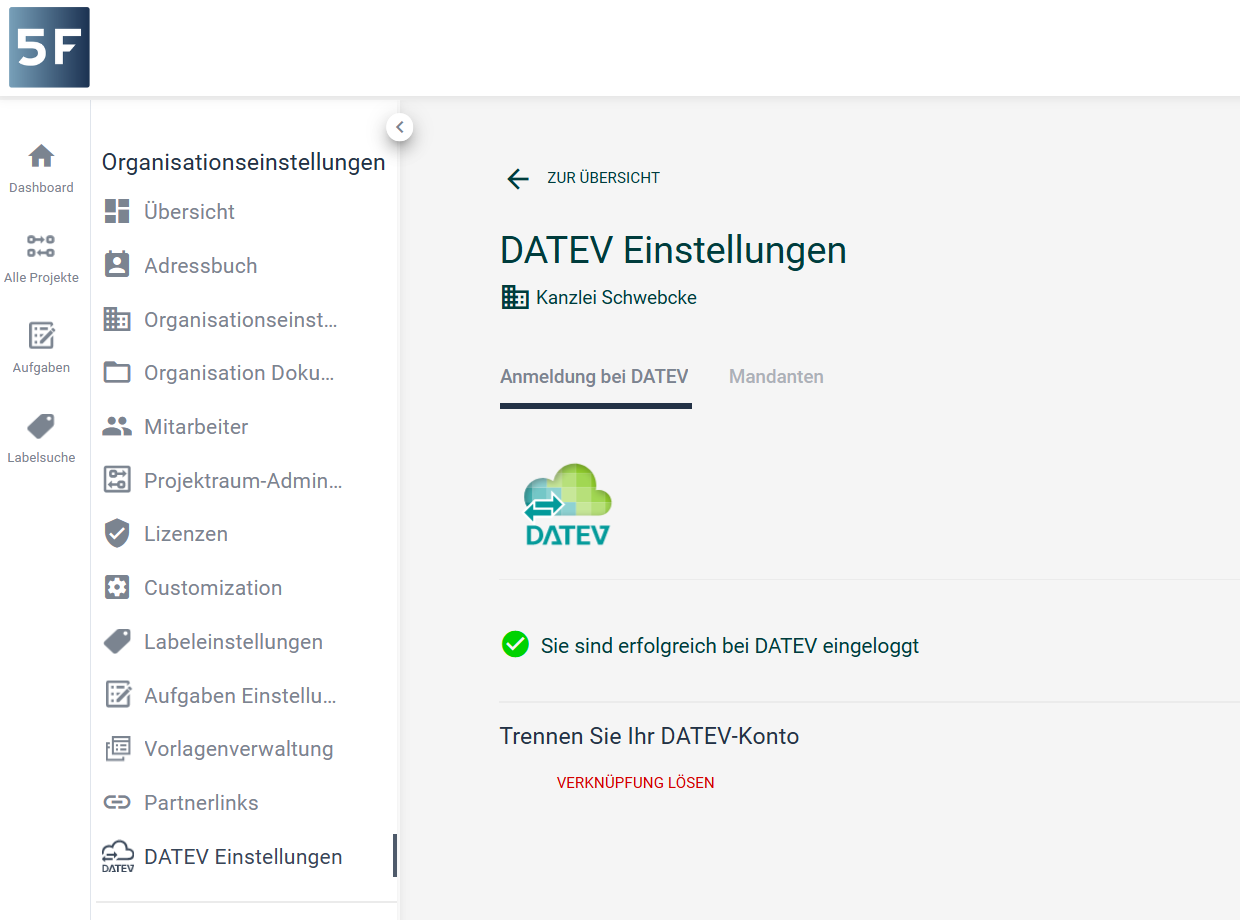Click the Übersicht dashboard icon
This screenshot has width=1240, height=920.
tap(117, 211)
